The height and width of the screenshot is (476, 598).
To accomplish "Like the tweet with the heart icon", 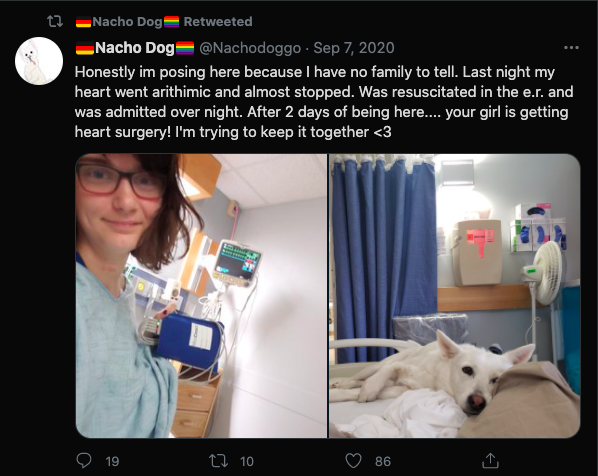I will 353,461.
